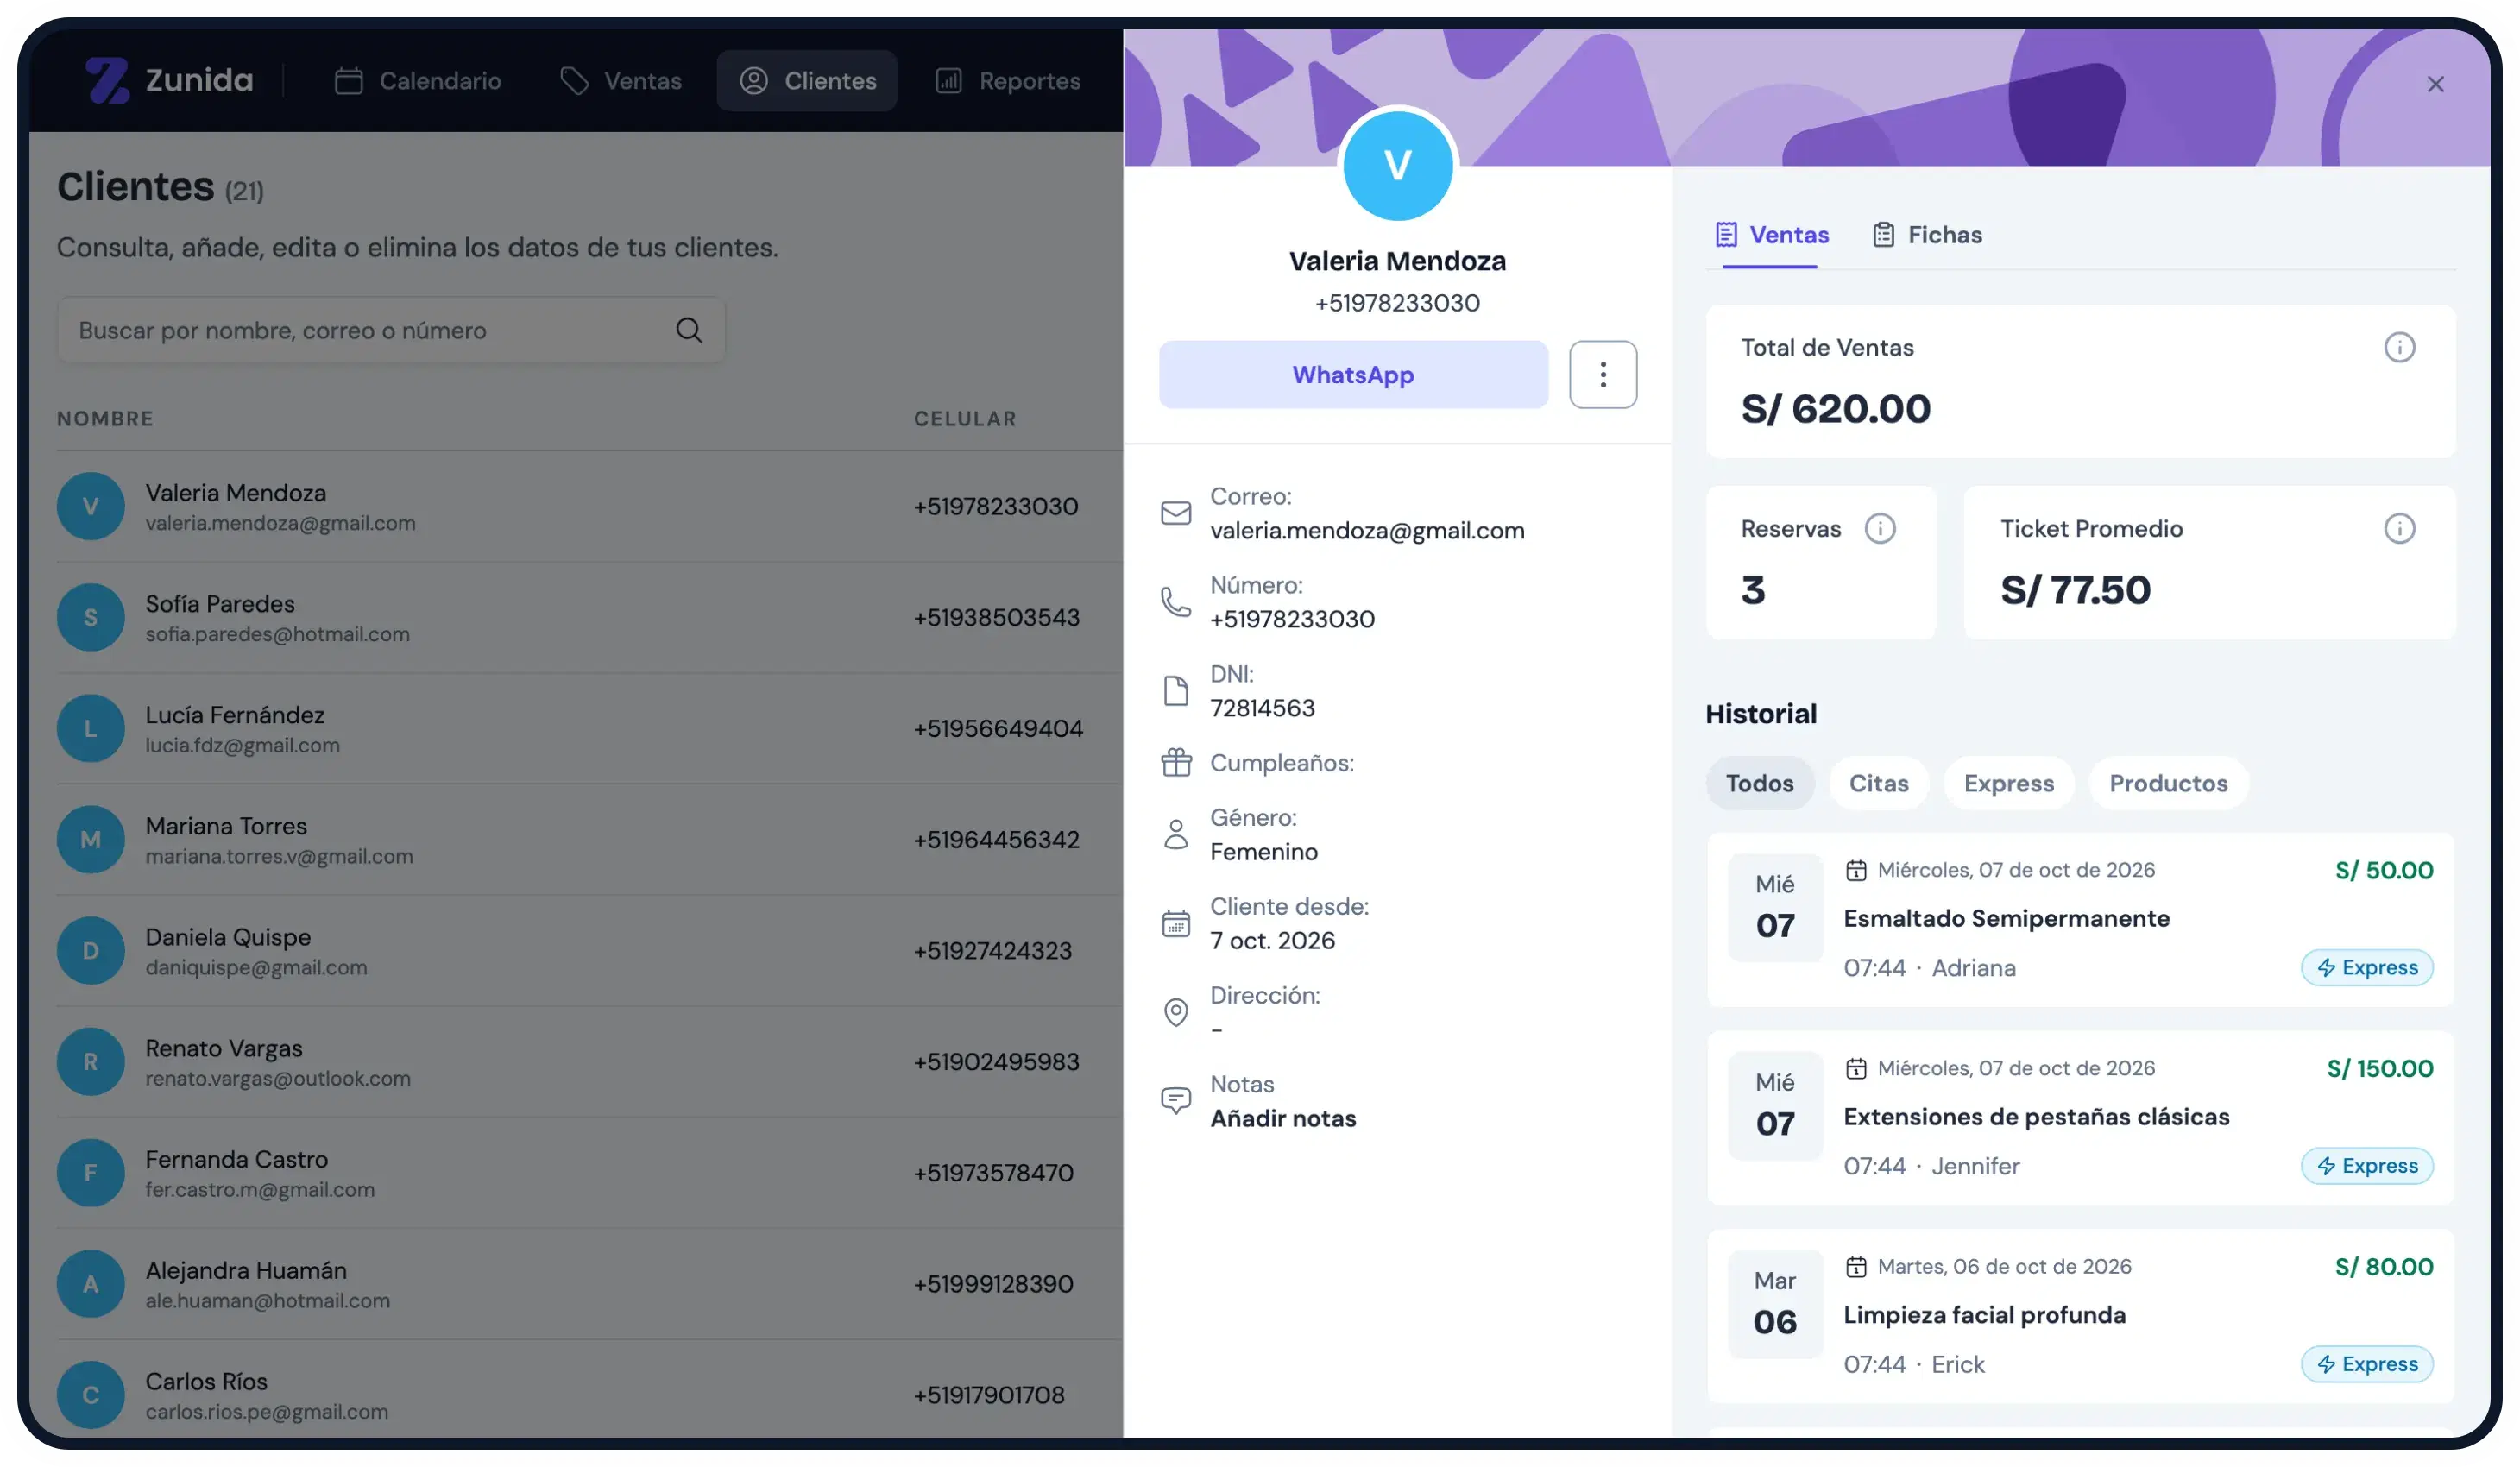2520x1467 pixels.
Task: Select the Ventas tab in profile
Action: pos(1771,235)
